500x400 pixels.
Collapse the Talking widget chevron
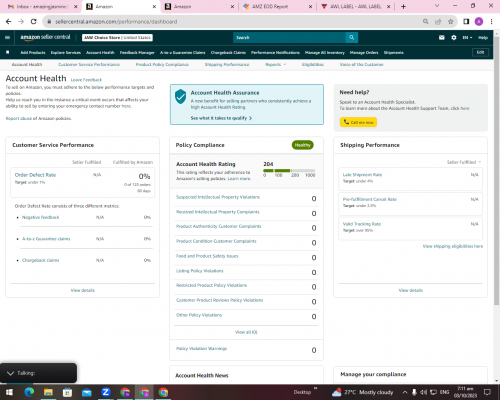pos(10,373)
